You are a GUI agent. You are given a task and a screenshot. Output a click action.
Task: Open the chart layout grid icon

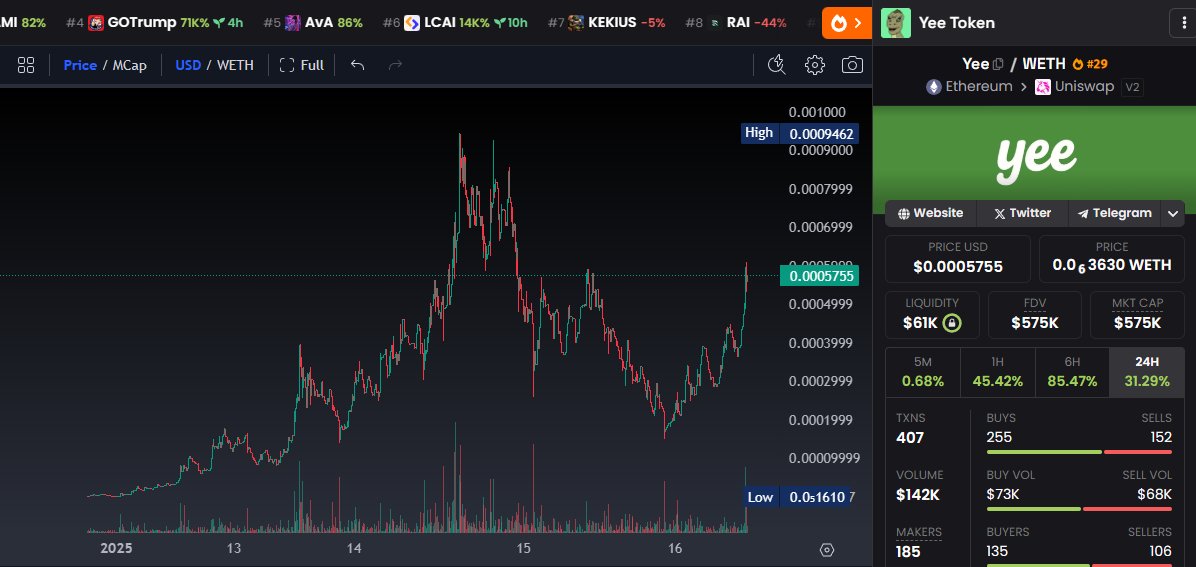[x=26, y=65]
